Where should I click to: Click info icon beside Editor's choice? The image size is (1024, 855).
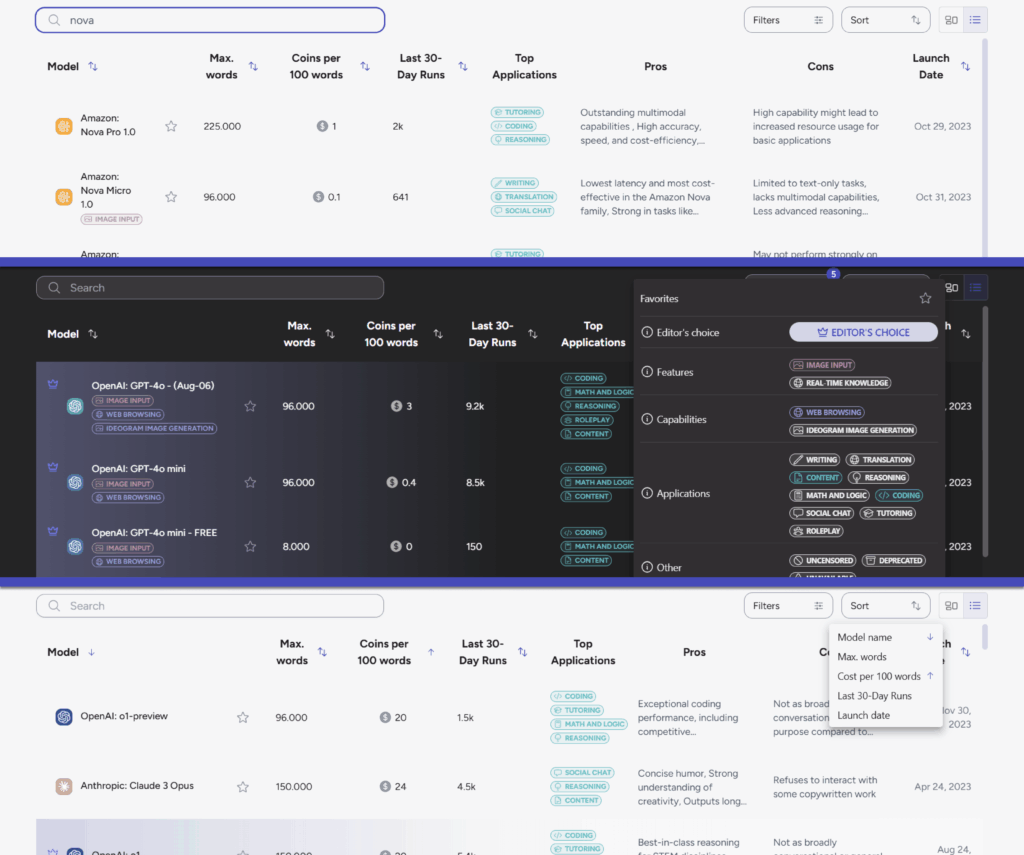(647, 332)
